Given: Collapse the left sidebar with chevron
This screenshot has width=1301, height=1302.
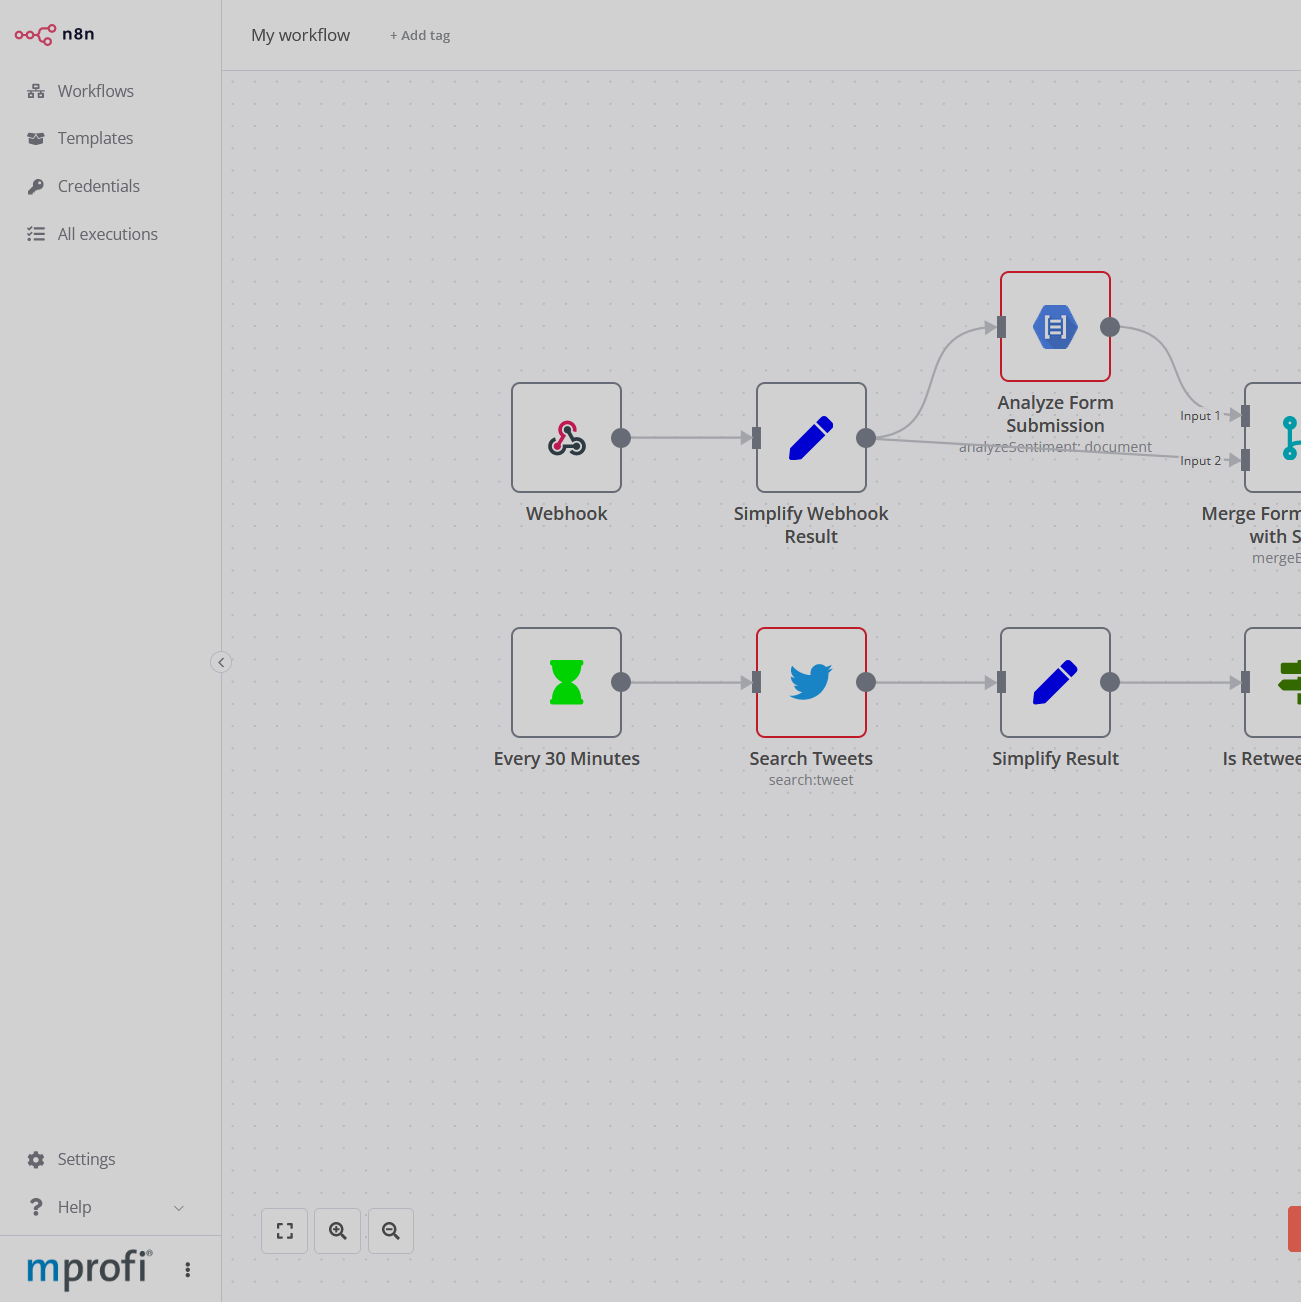Looking at the screenshot, I should (x=221, y=662).
